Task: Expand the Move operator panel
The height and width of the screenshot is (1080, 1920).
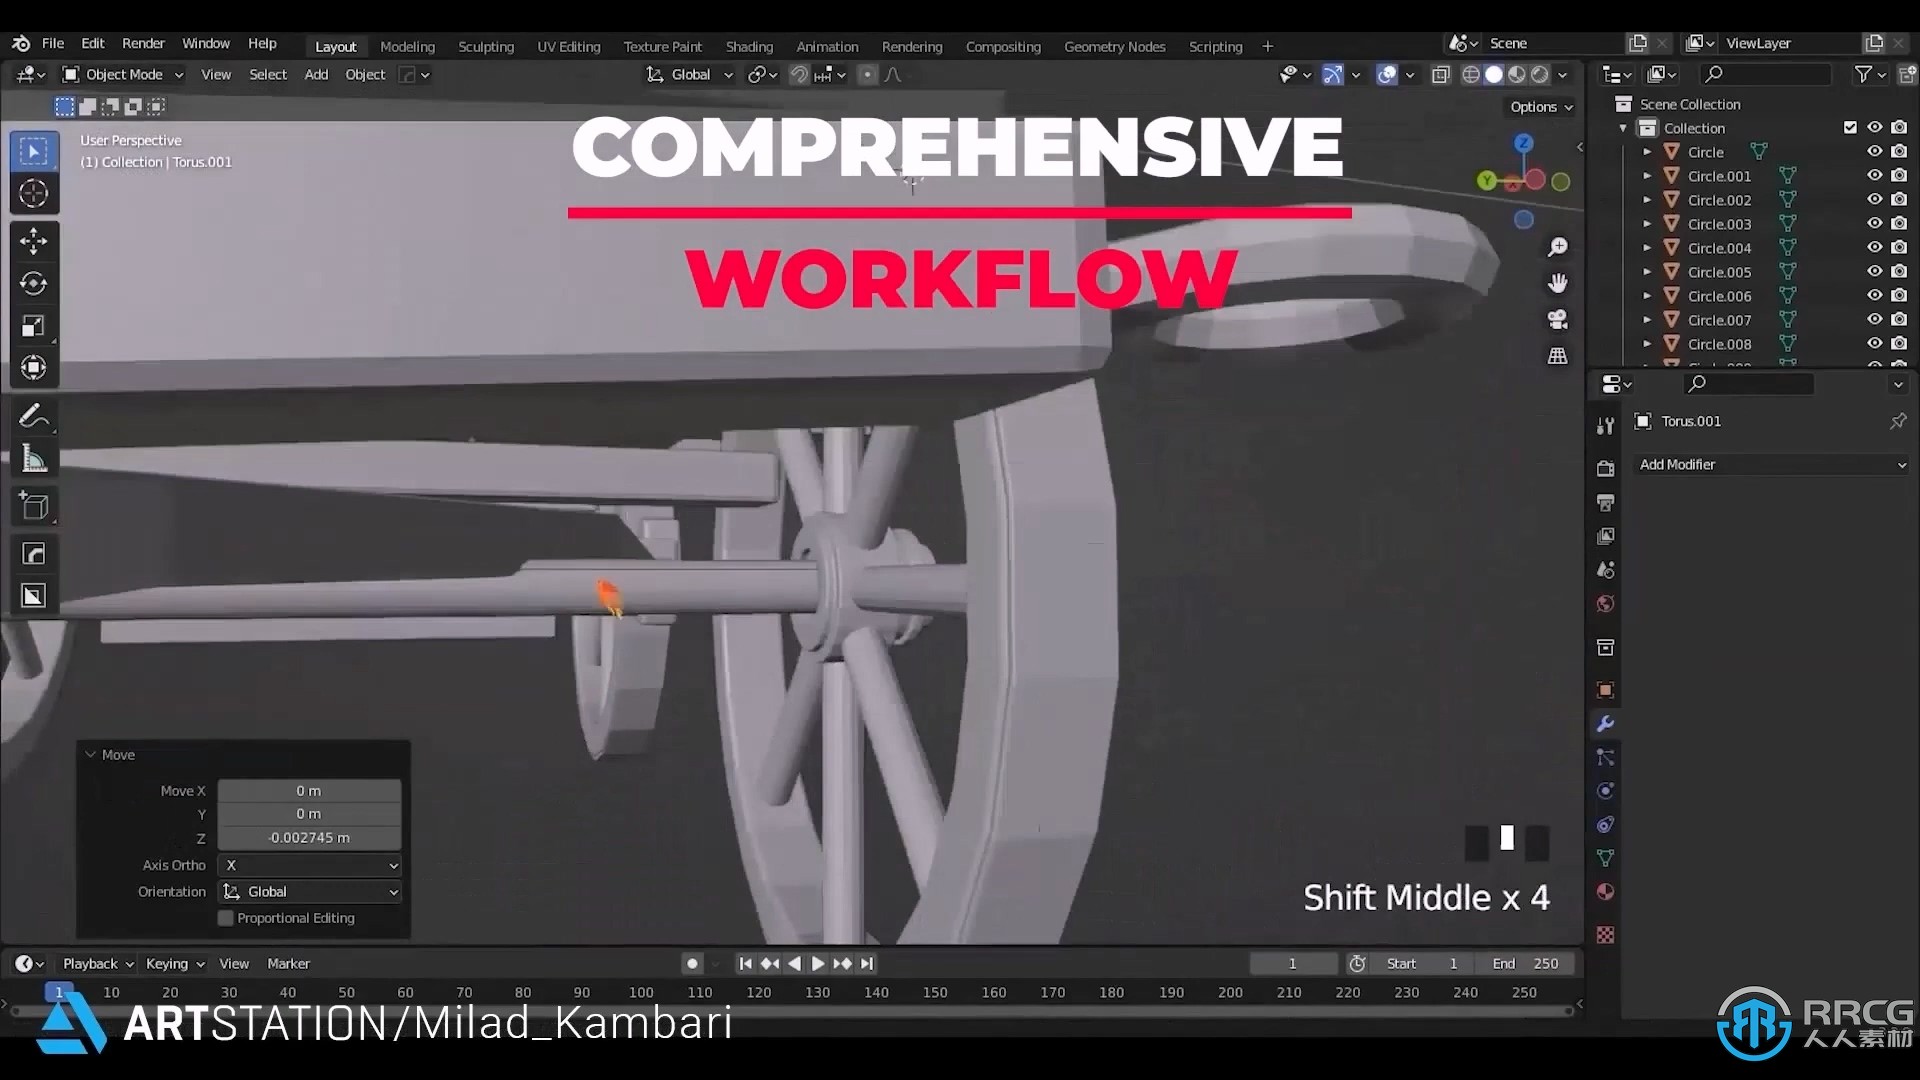Action: pos(90,753)
